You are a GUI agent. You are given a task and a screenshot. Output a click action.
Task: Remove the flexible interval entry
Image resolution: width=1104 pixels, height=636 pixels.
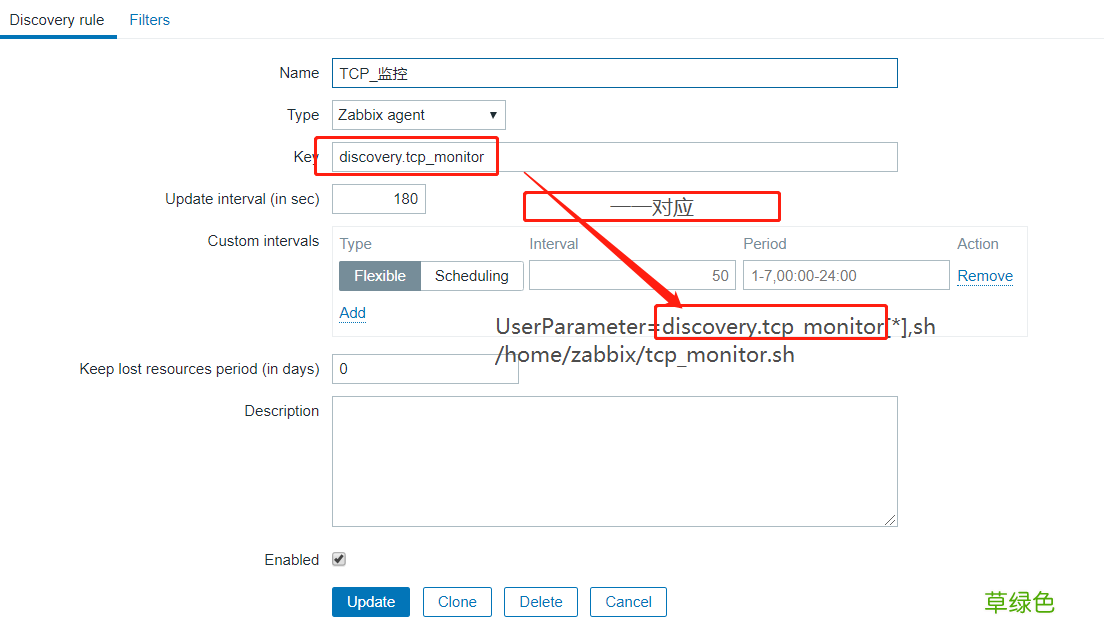coord(985,275)
